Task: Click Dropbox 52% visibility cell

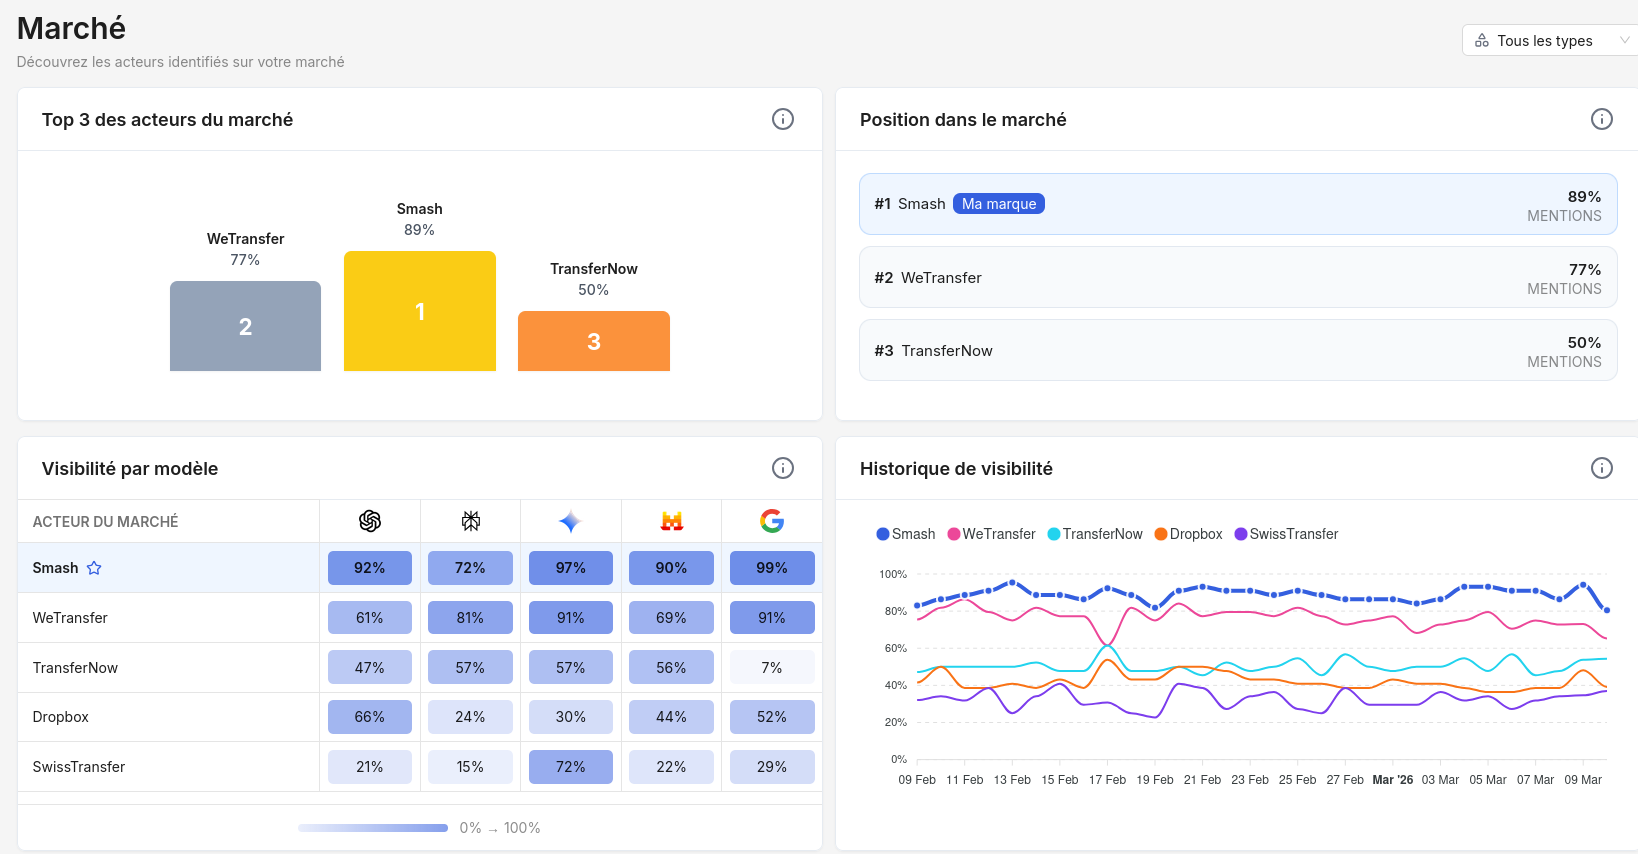Action: pyautogui.click(x=772, y=717)
